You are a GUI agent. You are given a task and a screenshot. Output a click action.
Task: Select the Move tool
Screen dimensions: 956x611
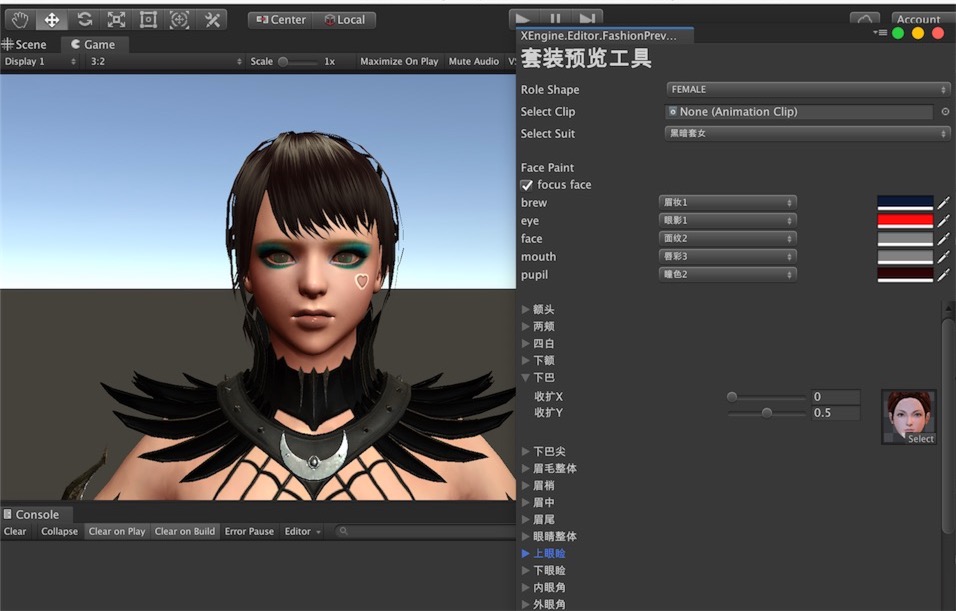point(51,19)
